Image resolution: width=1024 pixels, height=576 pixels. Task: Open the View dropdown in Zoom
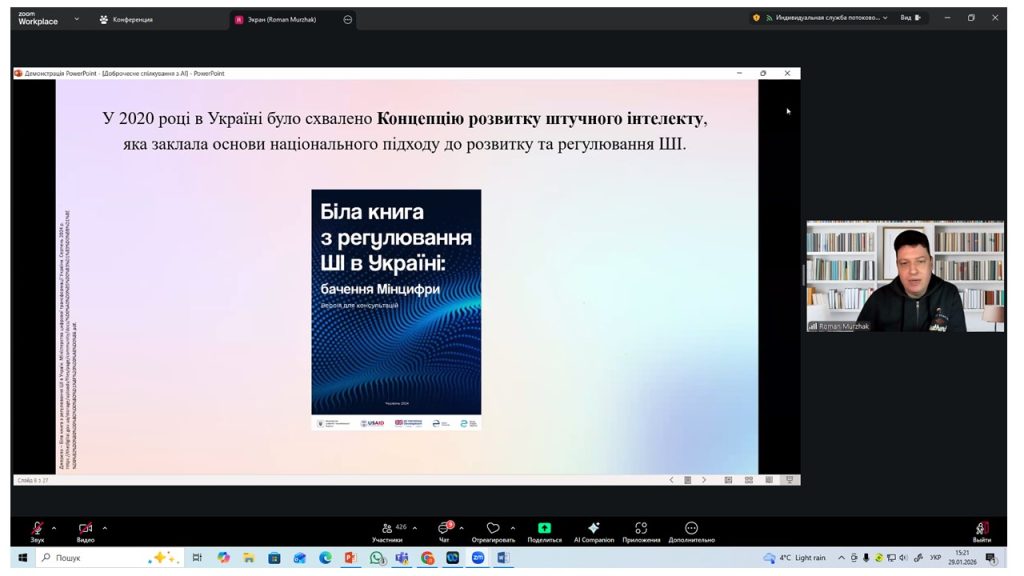click(x=910, y=18)
